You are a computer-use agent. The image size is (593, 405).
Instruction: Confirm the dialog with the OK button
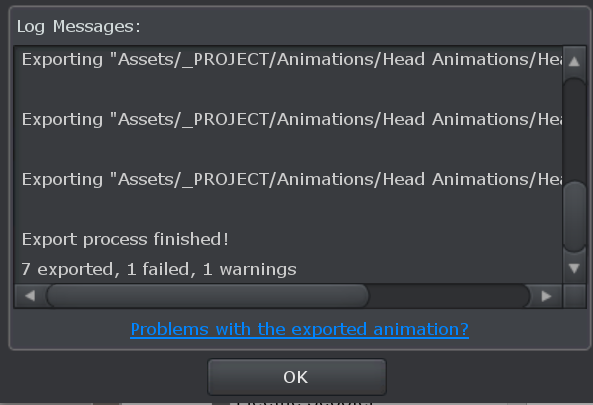pos(297,377)
